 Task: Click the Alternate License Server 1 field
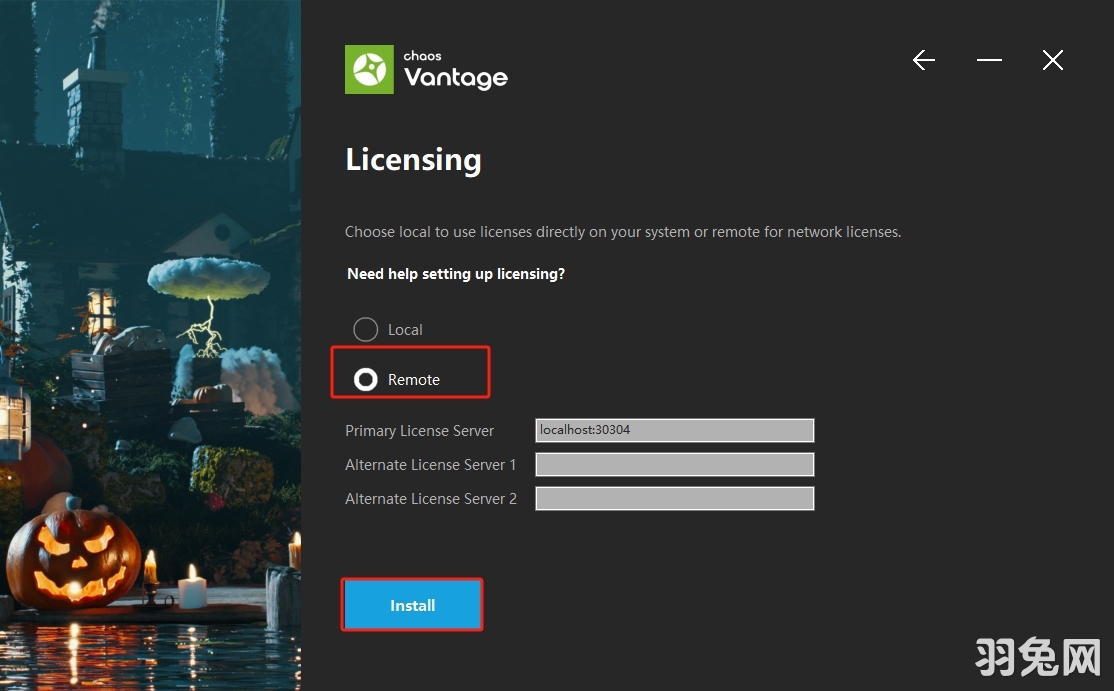click(x=674, y=464)
